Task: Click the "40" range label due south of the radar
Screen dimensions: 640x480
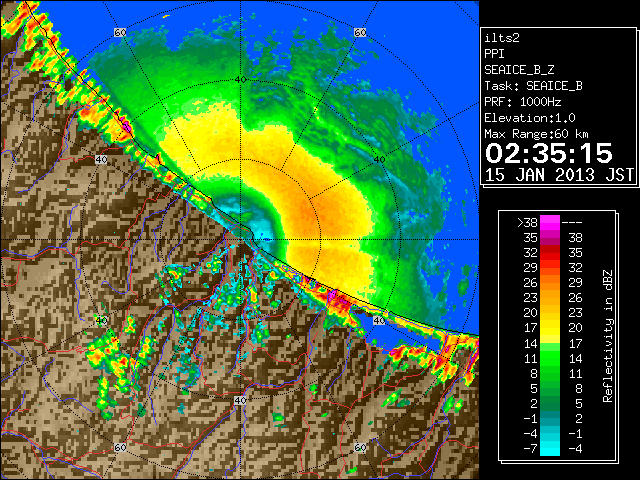Action: tap(240, 400)
